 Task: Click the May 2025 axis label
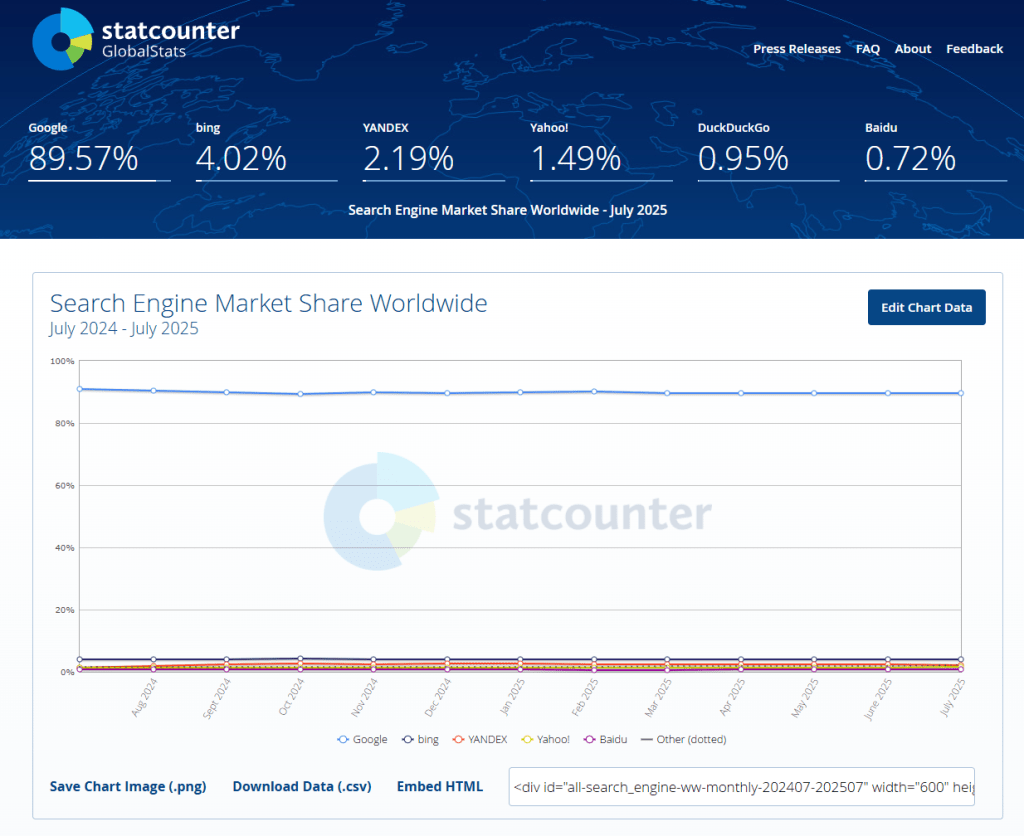coord(805,698)
